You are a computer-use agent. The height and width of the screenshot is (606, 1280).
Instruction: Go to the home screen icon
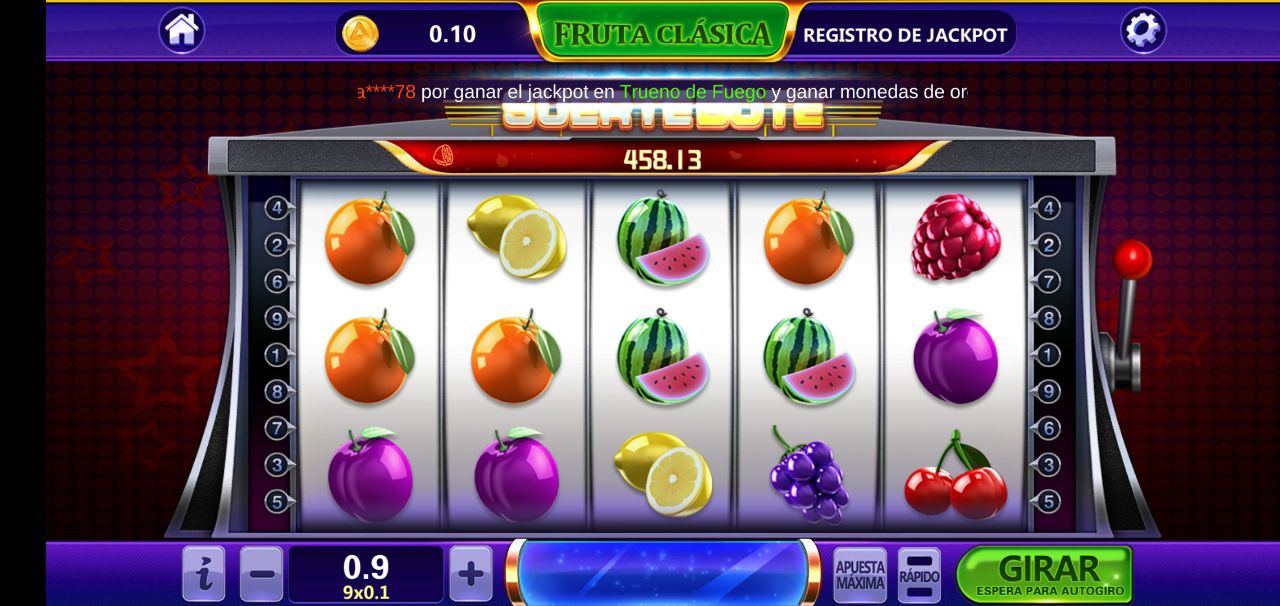point(181,31)
